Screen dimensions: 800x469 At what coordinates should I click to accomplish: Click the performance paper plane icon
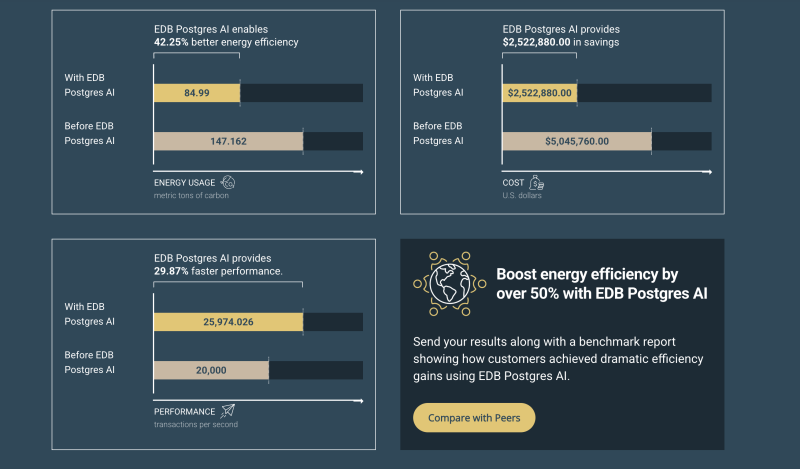pos(228,411)
